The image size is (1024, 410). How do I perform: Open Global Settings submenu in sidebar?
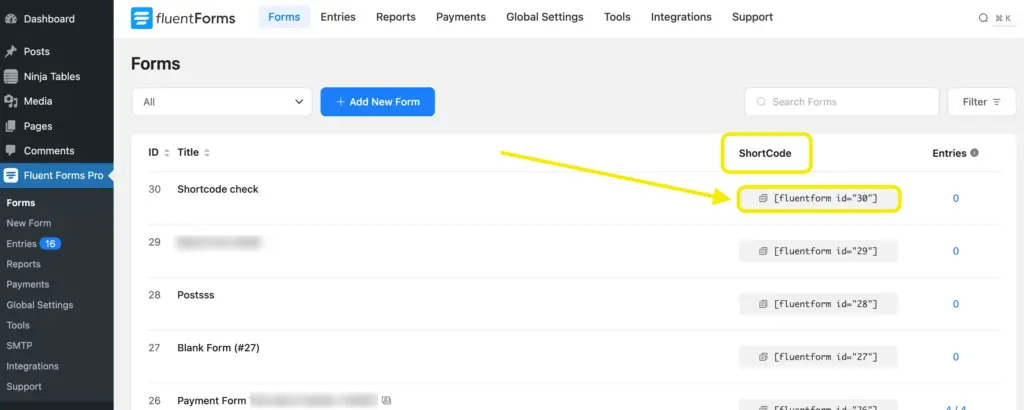pos(40,305)
